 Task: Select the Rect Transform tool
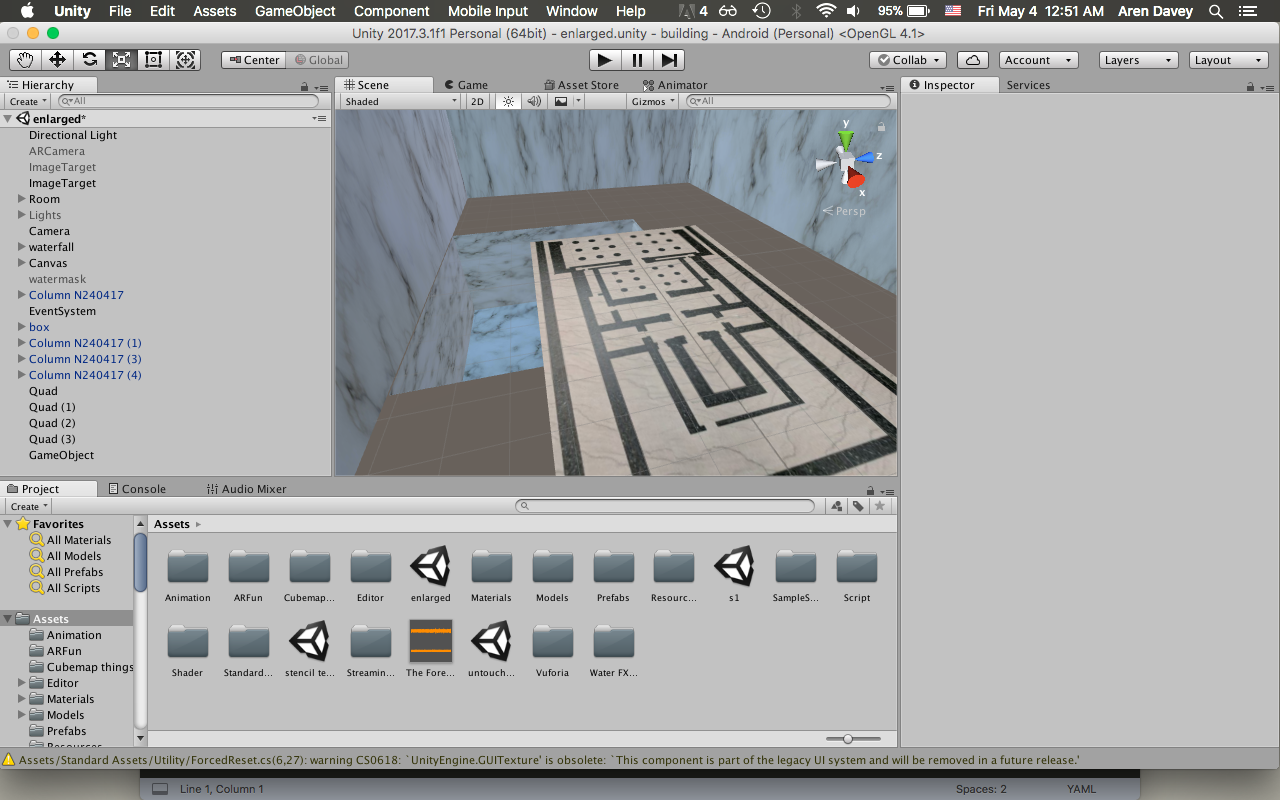point(153,60)
